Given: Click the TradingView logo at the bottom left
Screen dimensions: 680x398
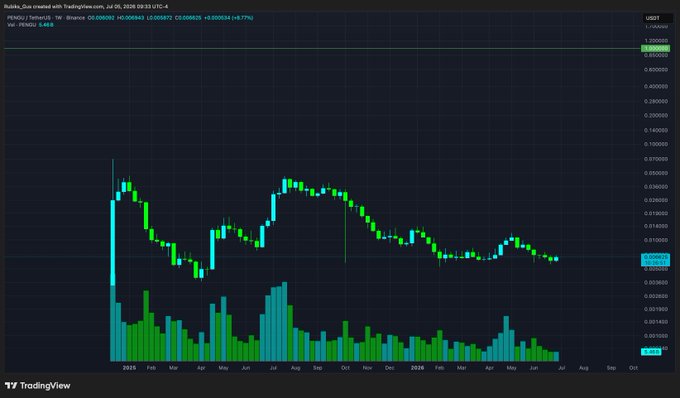Looking at the screenshot, I should coord(37,385).
